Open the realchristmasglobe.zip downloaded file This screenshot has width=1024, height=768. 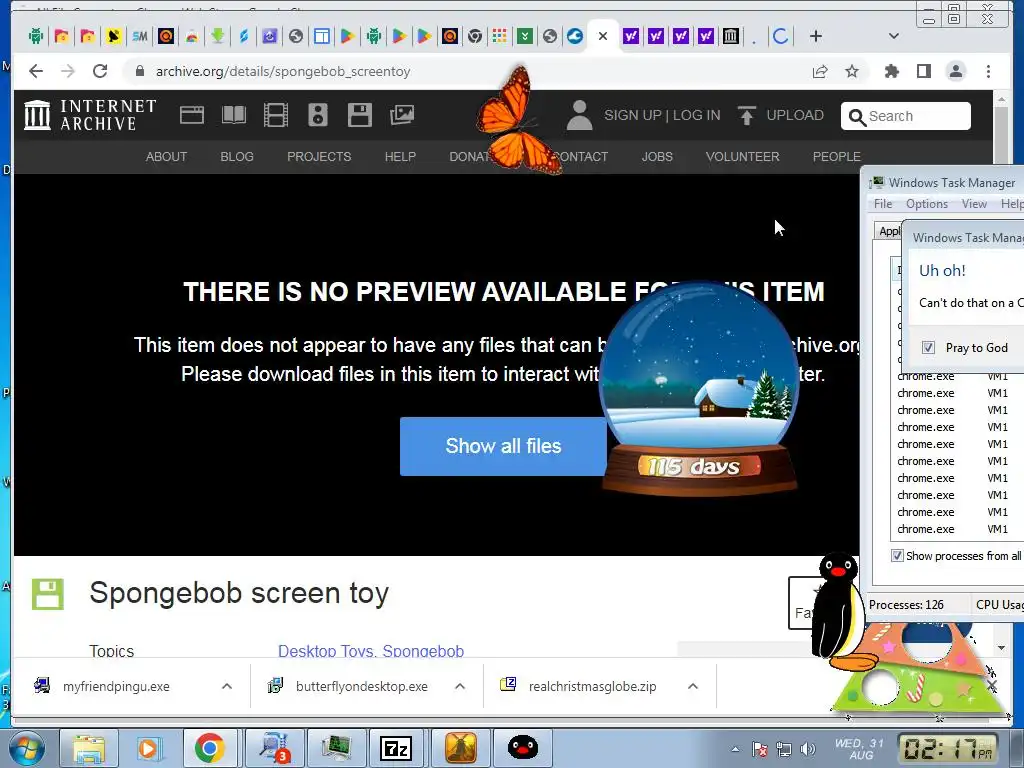point(592,686)
